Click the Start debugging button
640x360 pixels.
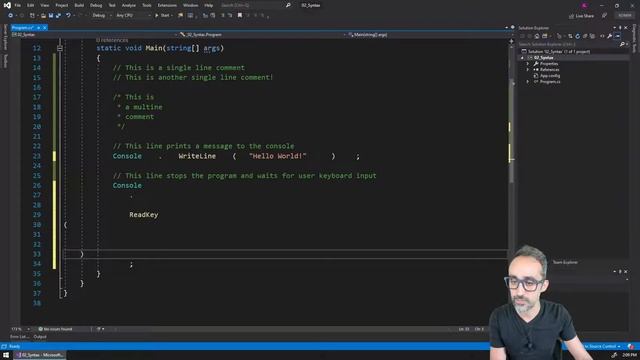coord(162,16)
